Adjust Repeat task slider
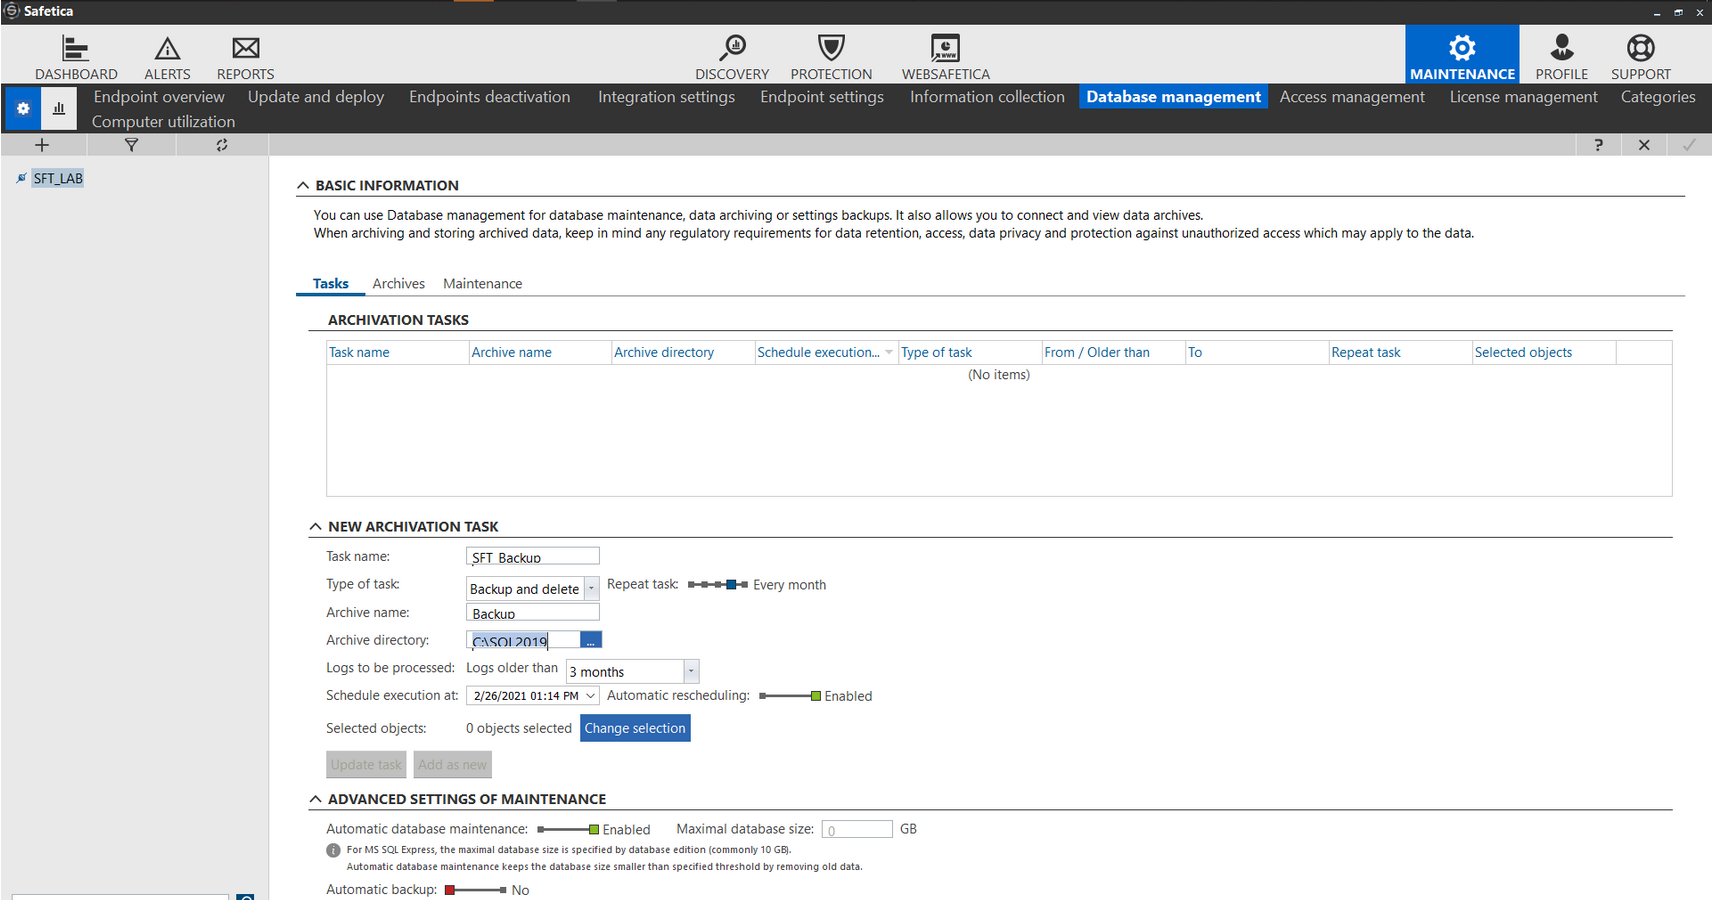Viewport: 1715px width, 900px height. point(718,584)
